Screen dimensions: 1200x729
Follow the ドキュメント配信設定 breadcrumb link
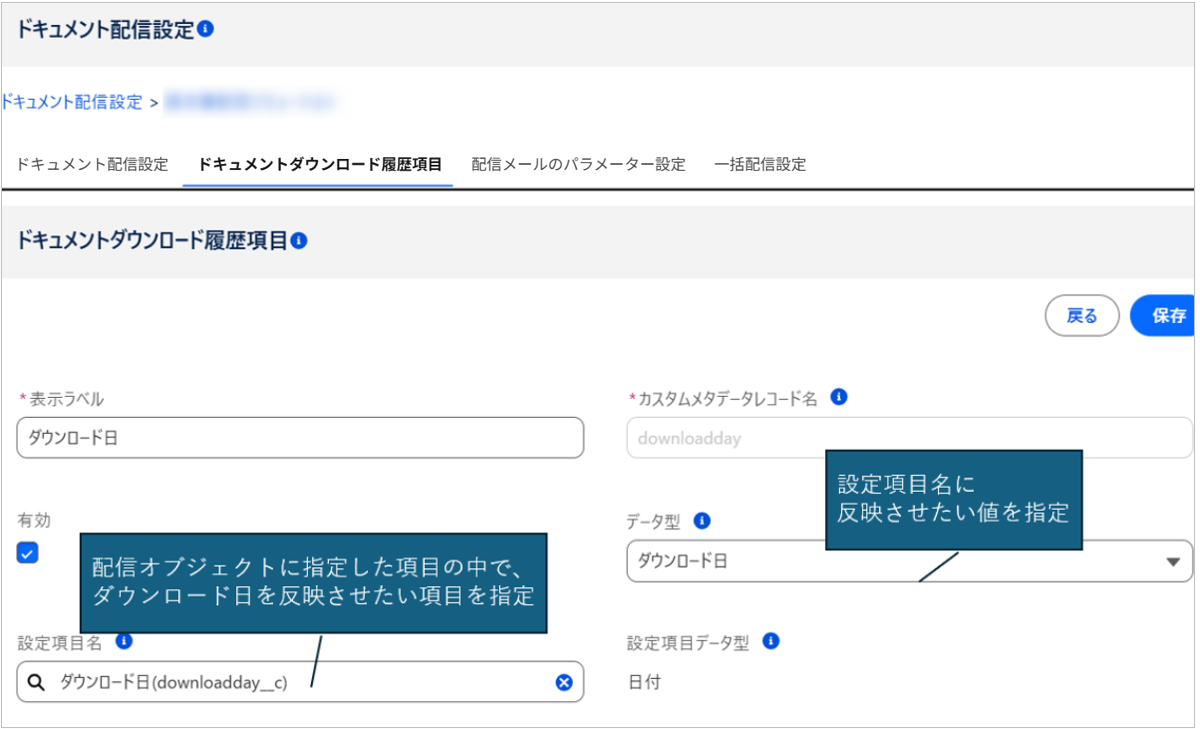pyautogui.click(x=72, y=102)
